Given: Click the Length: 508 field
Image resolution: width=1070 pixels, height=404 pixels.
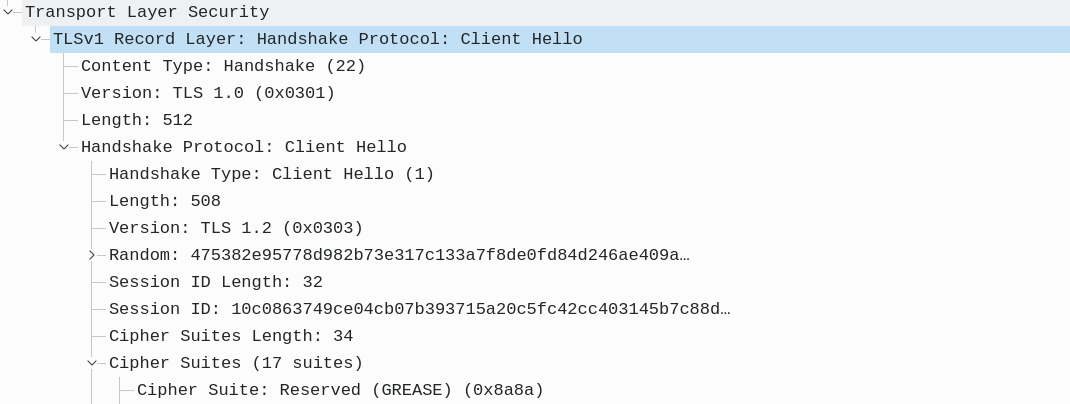Looking at the screenshot, I should point(165,201).
